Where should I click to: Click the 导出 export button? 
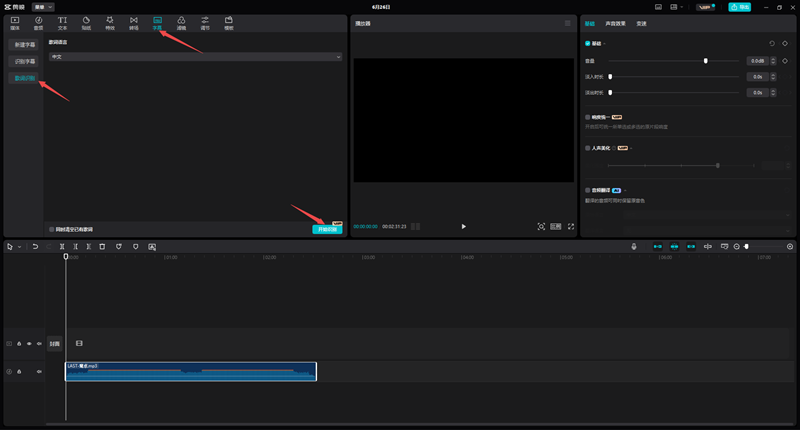pos(739,6)
